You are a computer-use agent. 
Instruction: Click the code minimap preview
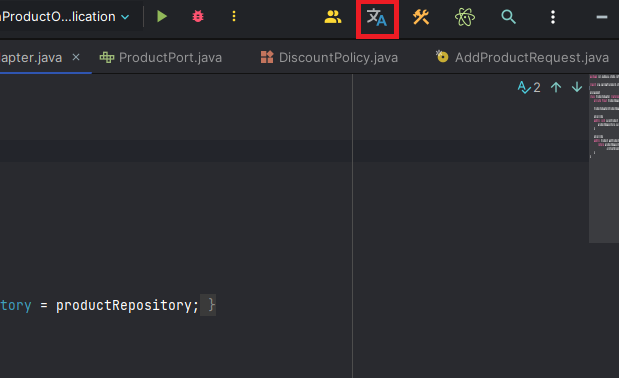(604, 158)
